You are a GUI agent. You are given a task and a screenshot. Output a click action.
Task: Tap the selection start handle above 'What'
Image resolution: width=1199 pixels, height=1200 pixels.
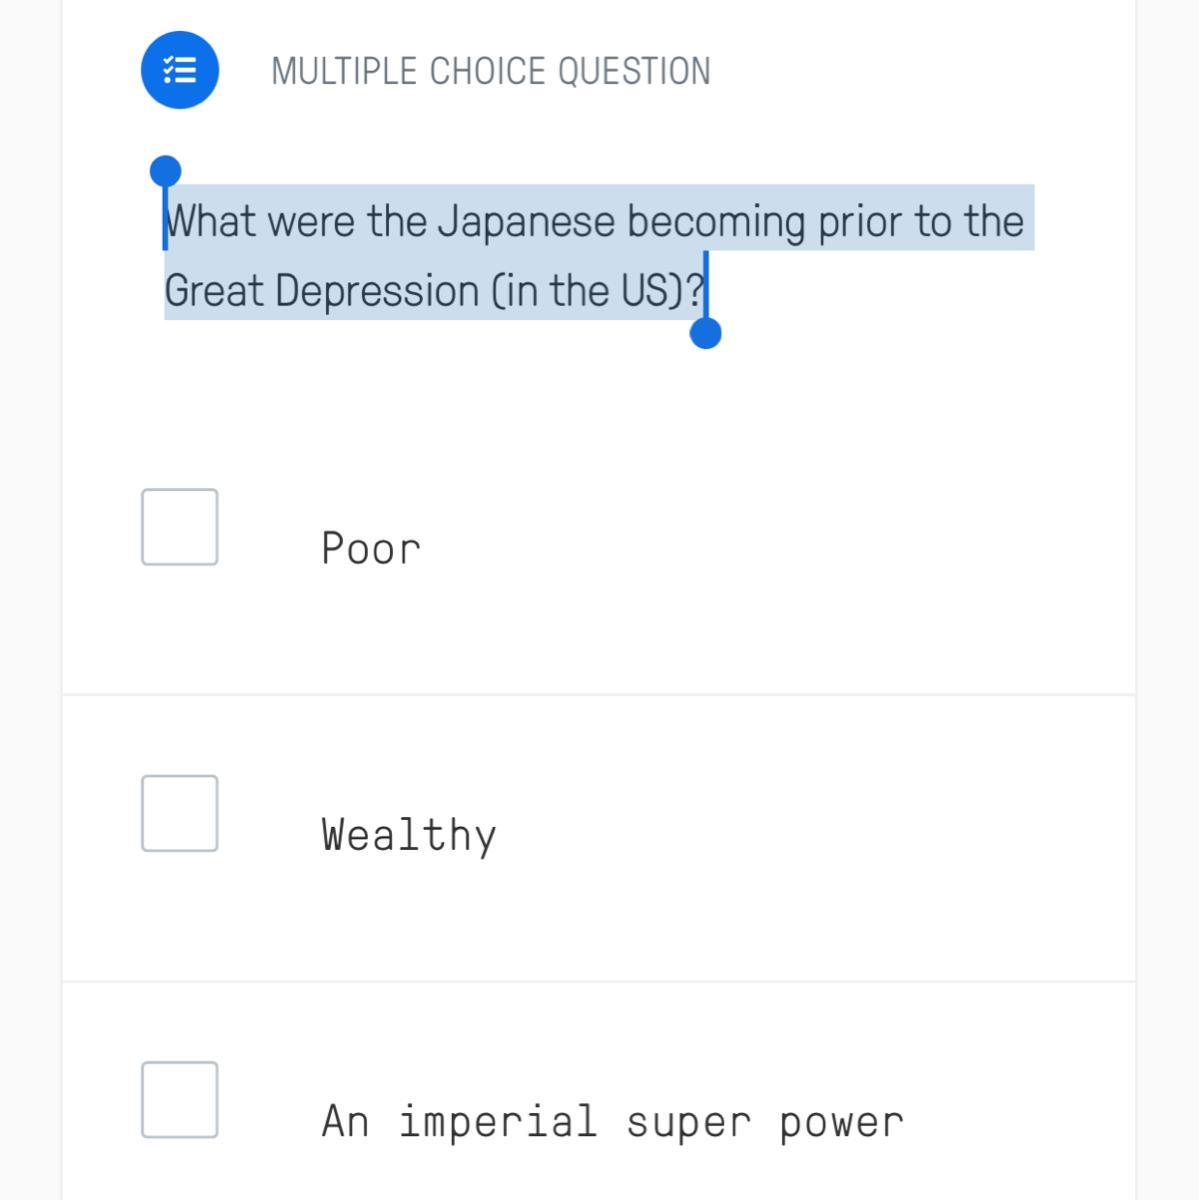click(x=165, y=172)
